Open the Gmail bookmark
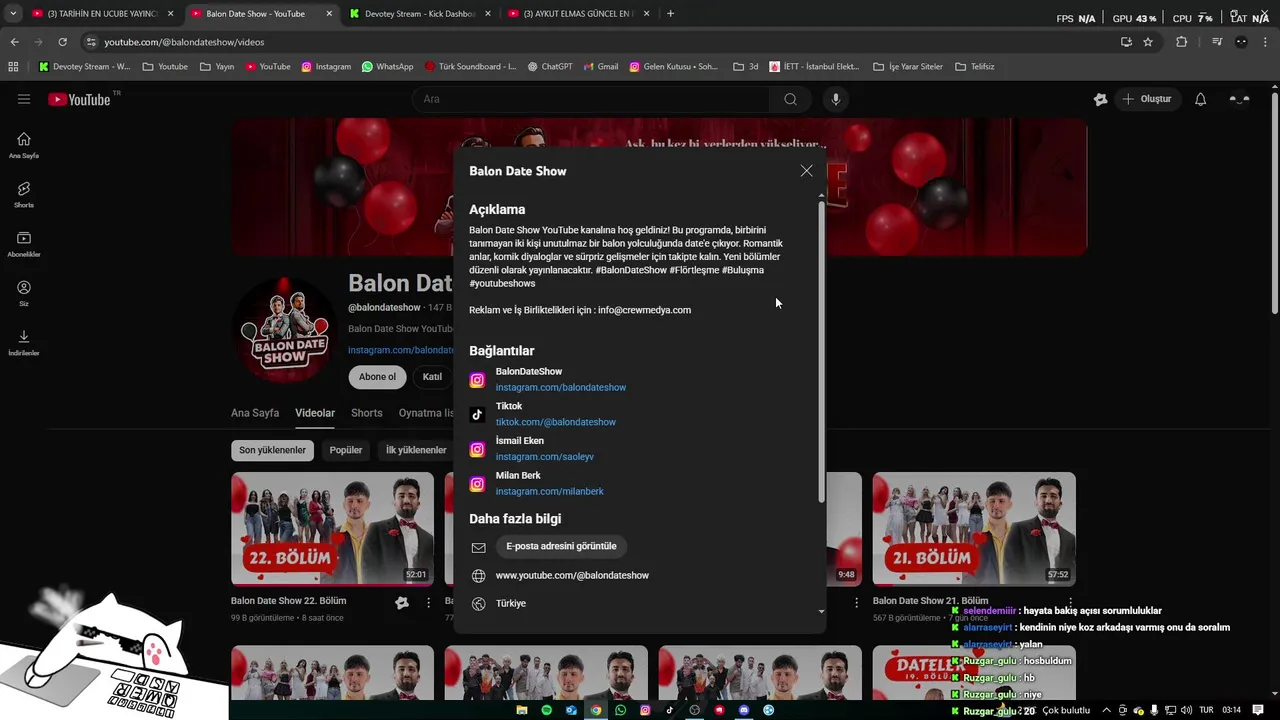 [600, 67]
